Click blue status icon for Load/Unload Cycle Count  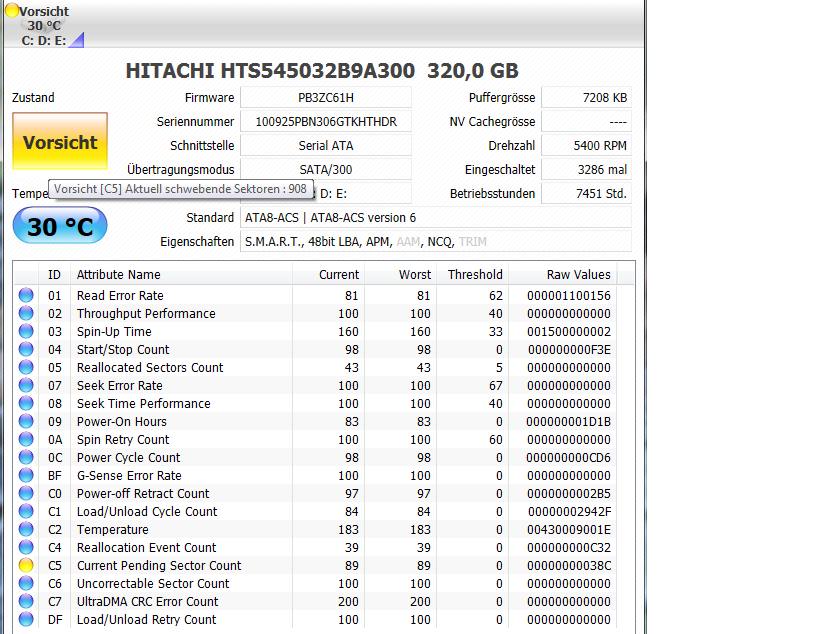coord(26,511)
